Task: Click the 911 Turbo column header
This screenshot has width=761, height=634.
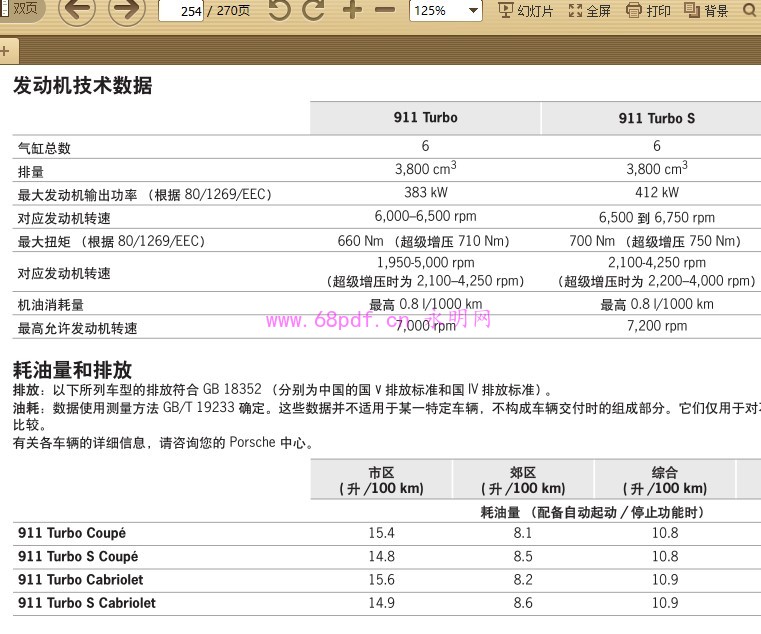Action: coord(425,118)
